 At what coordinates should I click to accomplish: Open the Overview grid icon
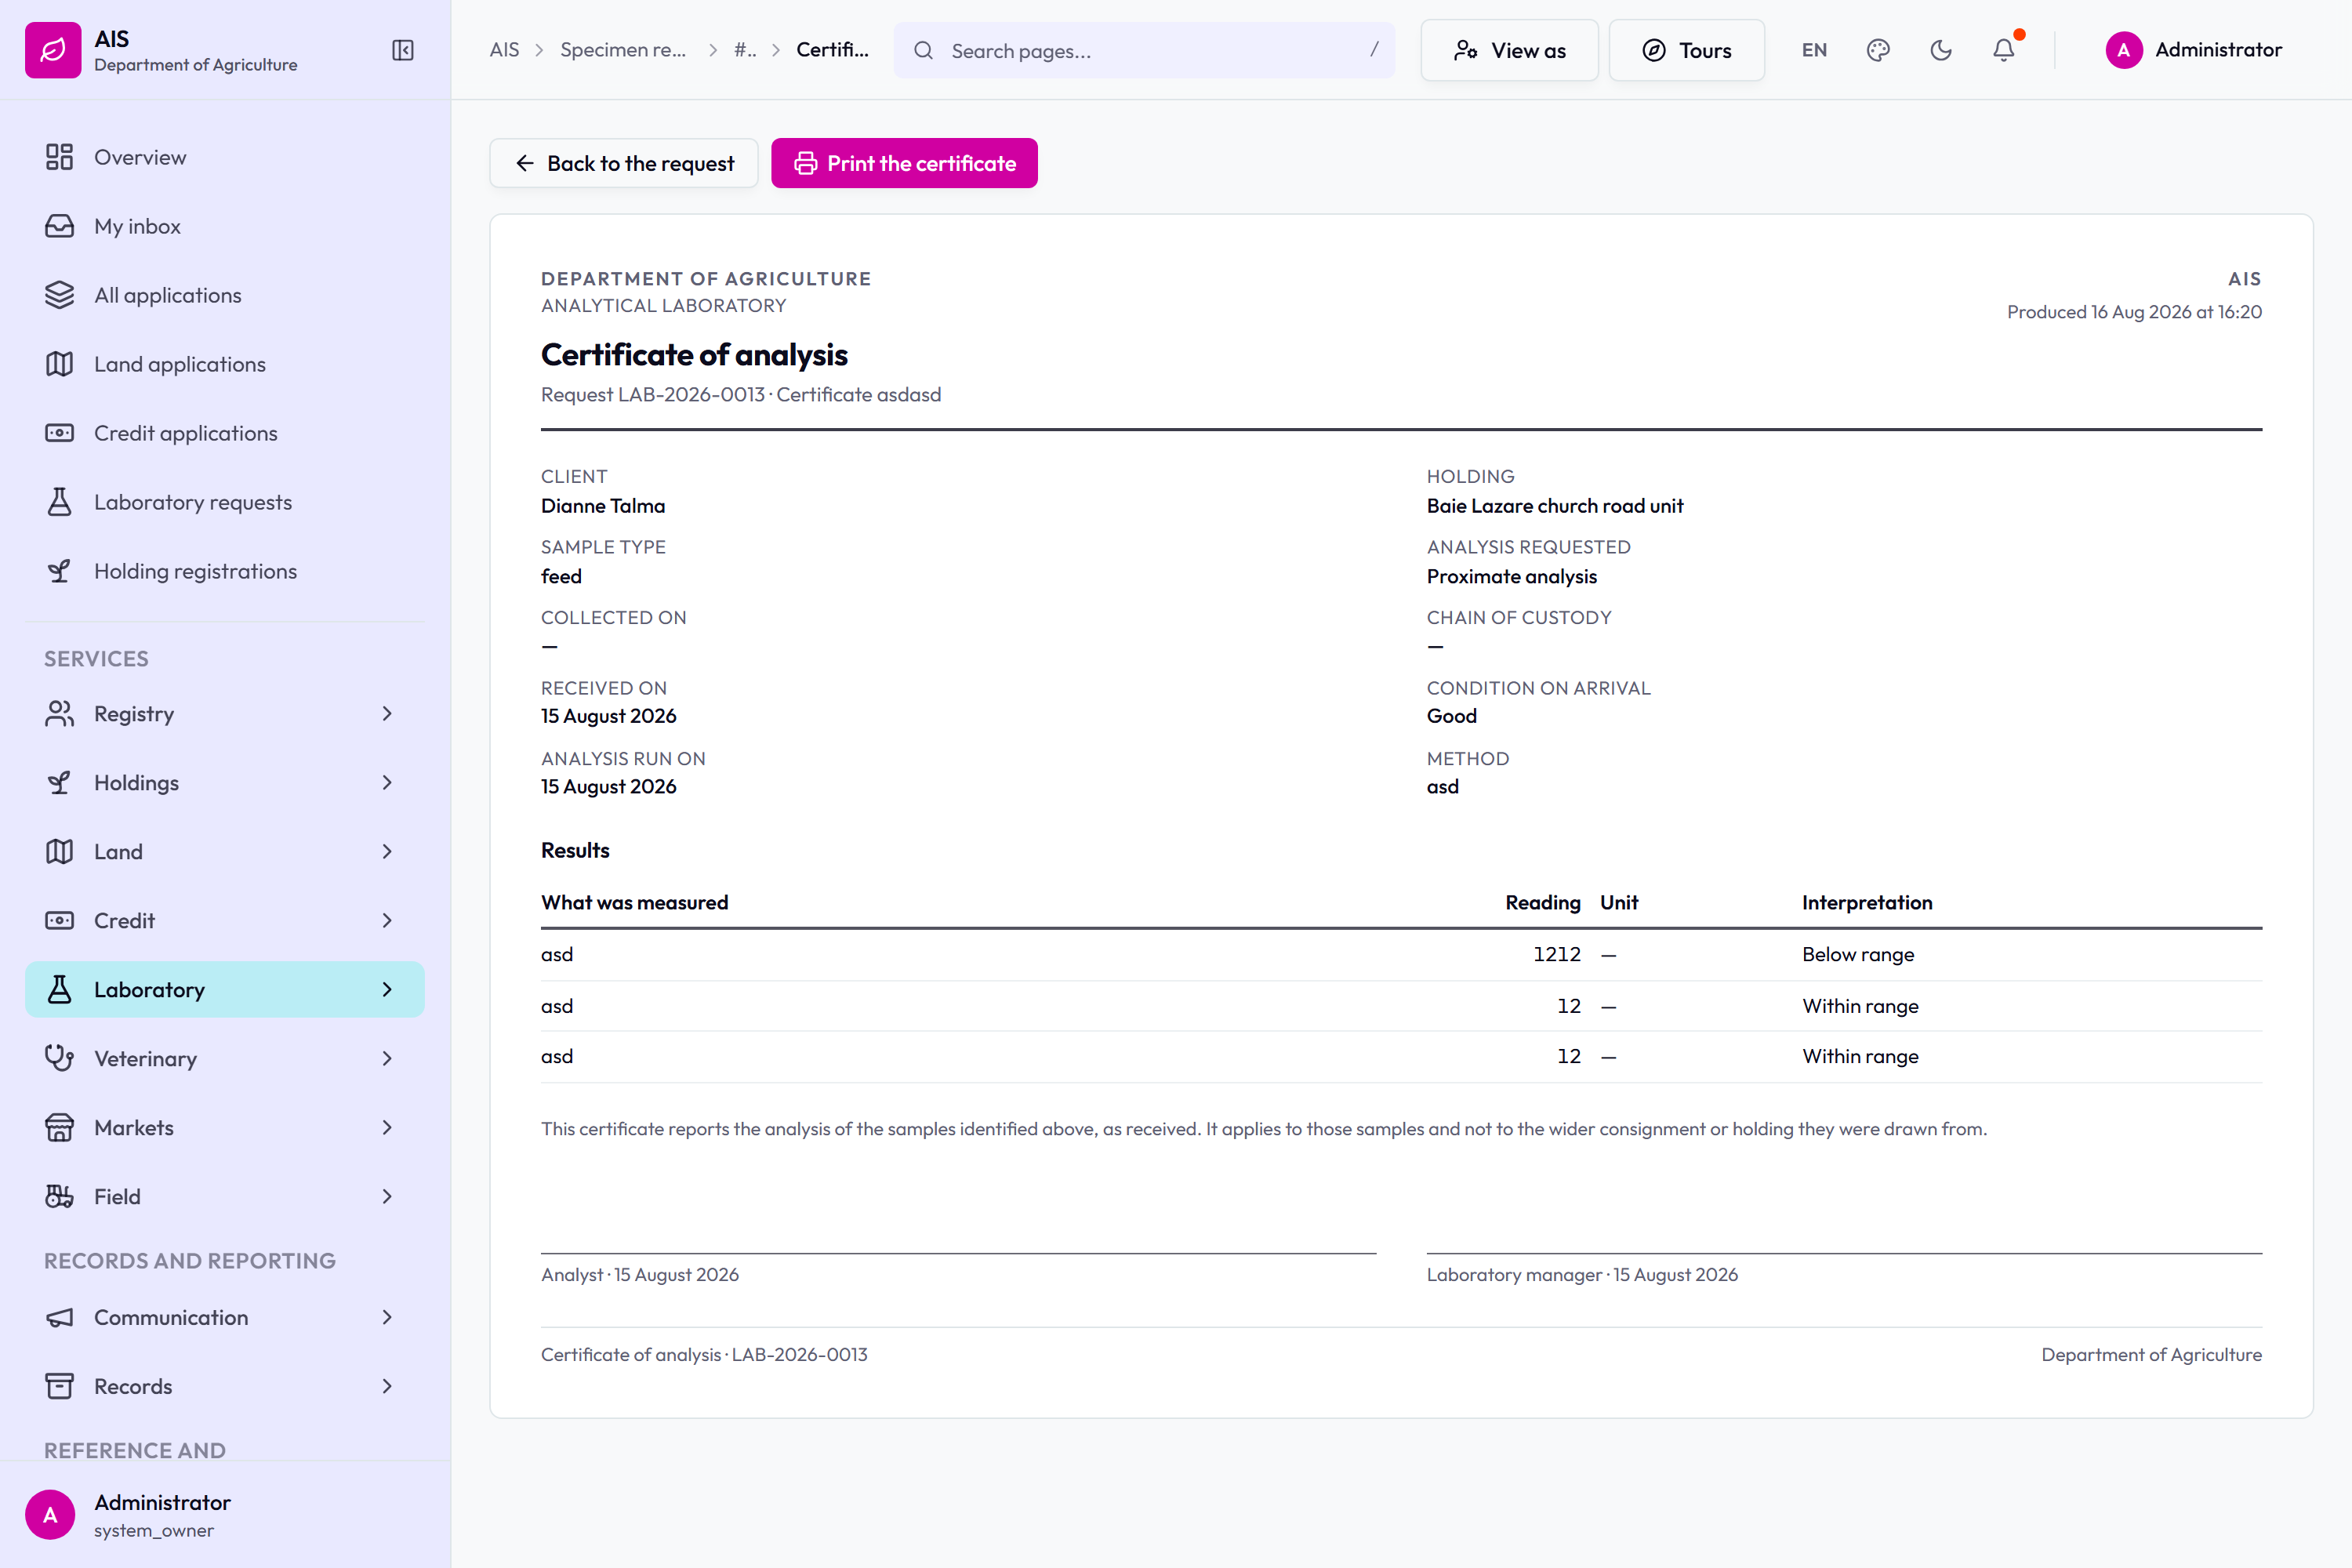click(59, 157)
